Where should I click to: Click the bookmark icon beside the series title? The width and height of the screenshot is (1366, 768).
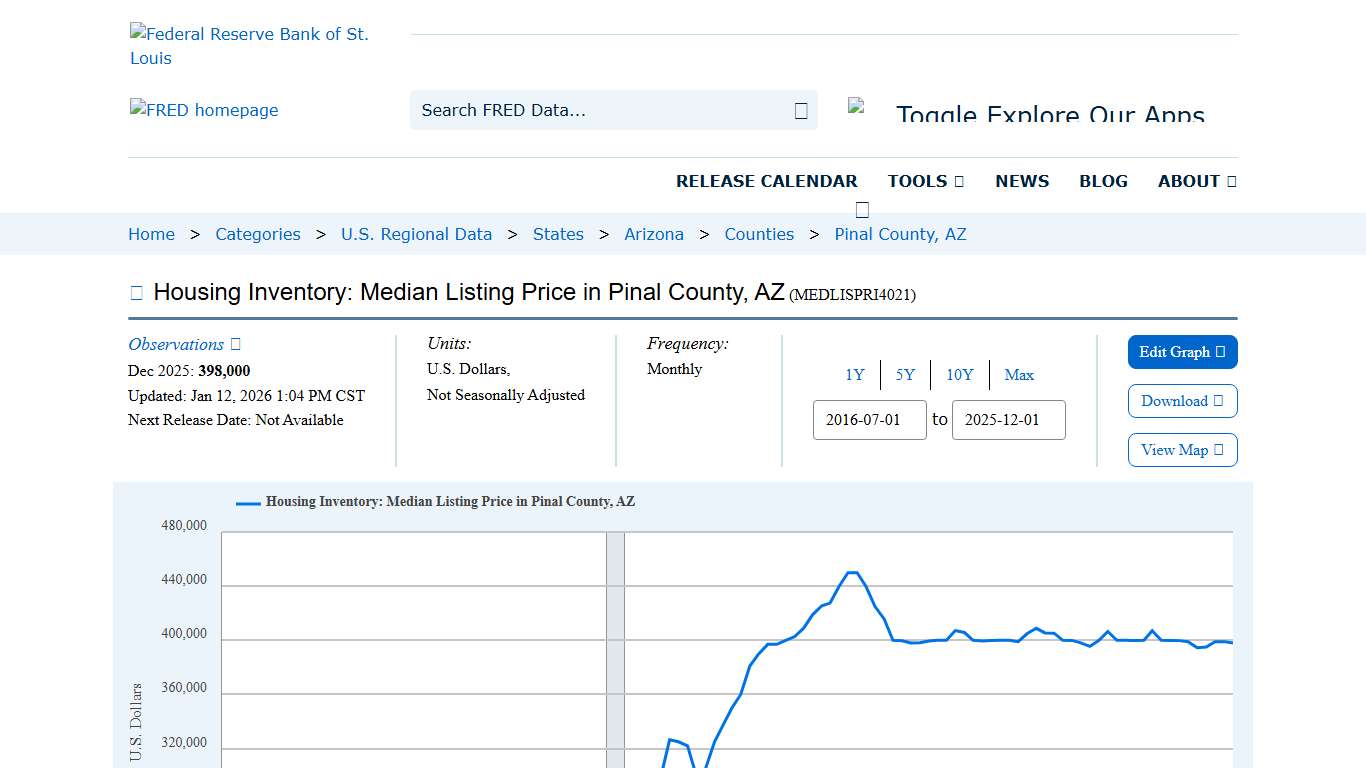pos(136,291)
